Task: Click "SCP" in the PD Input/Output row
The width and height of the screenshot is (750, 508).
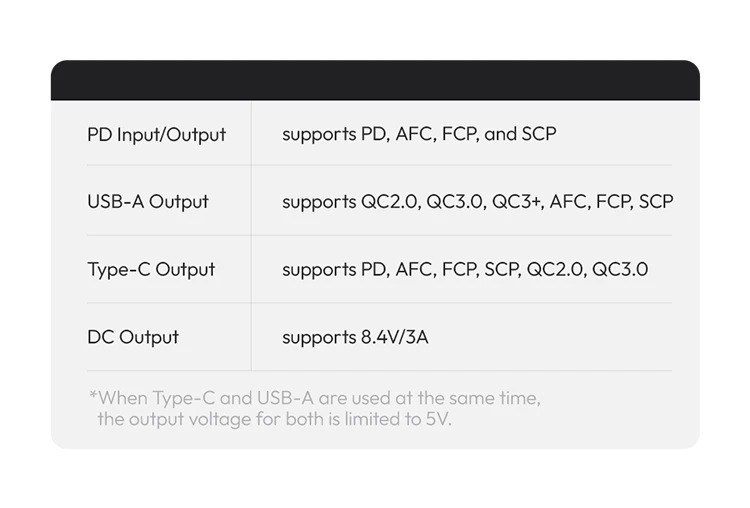Action: click(x=539, y=134)
